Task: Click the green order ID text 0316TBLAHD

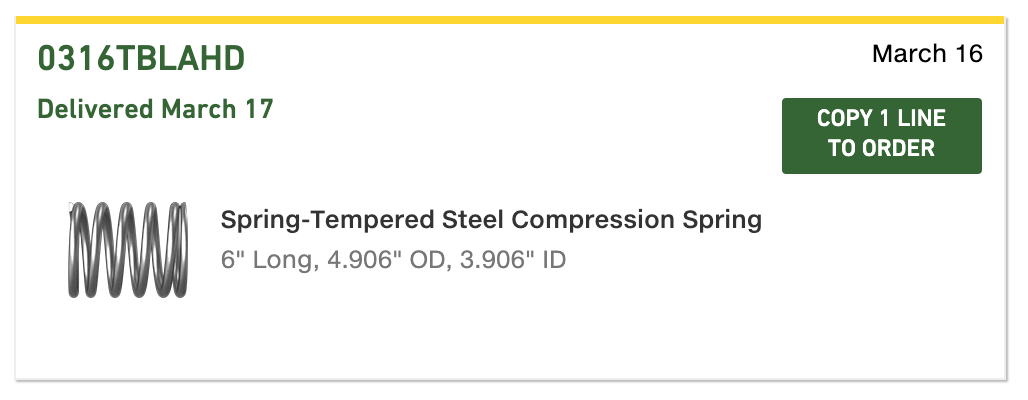Action: point(141,58)
